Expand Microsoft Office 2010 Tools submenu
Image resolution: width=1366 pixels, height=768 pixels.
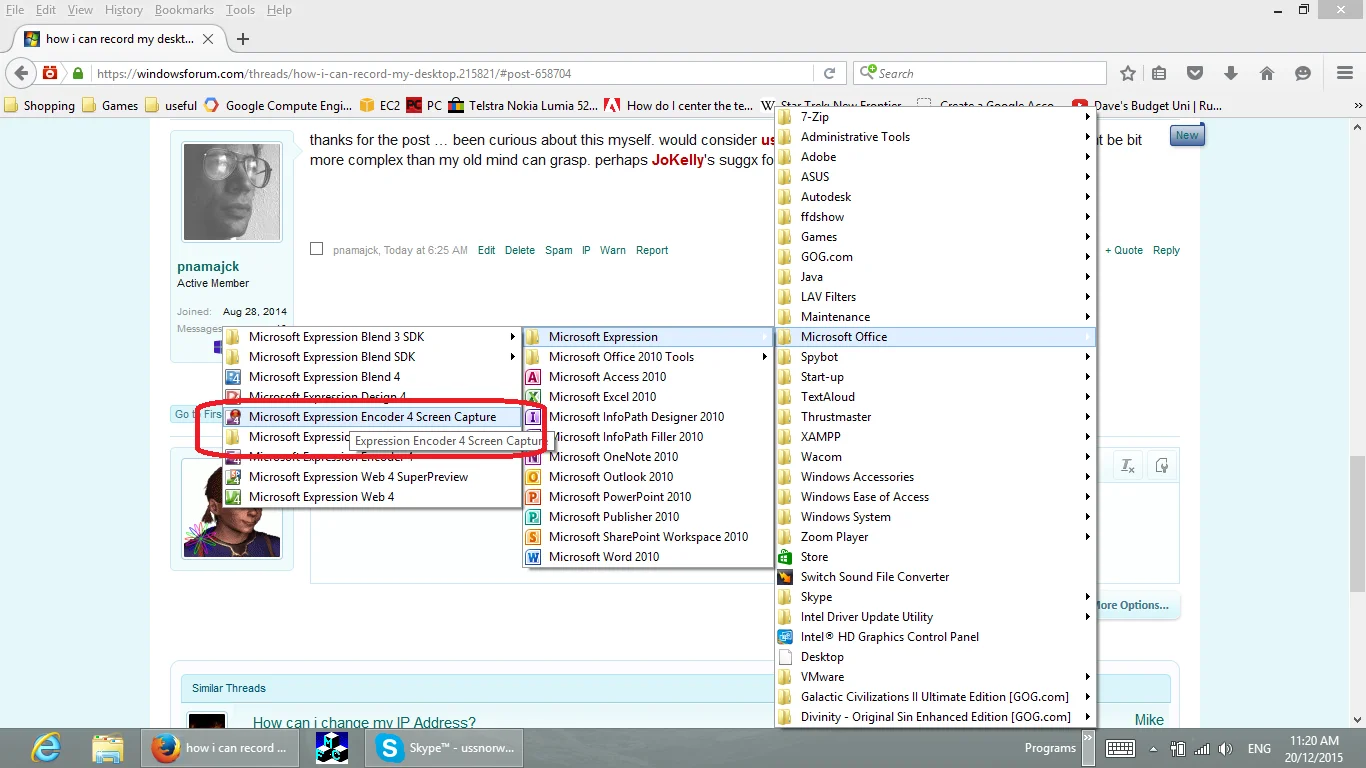tap(647, 357)
